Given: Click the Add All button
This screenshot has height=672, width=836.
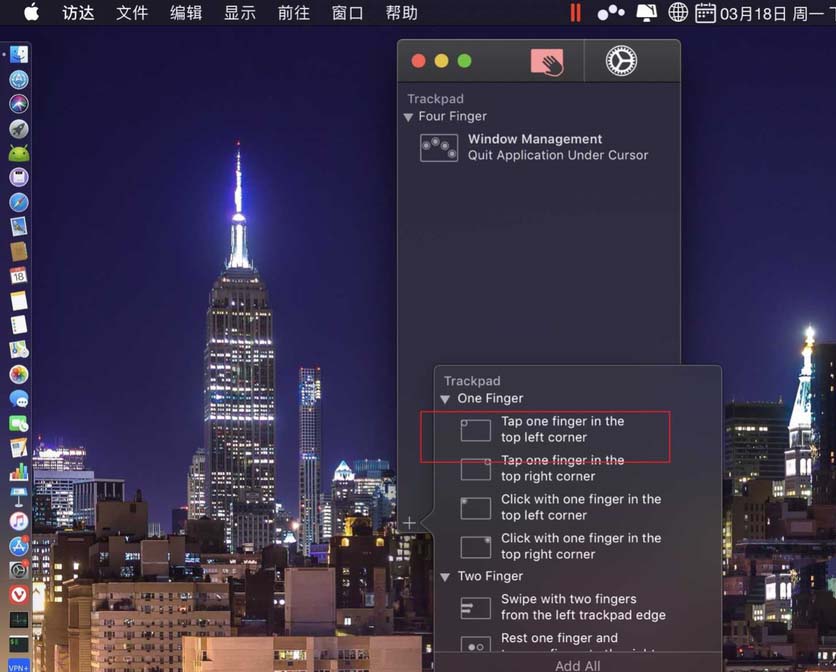Looking at the screenshot, I should click(578, 664).
